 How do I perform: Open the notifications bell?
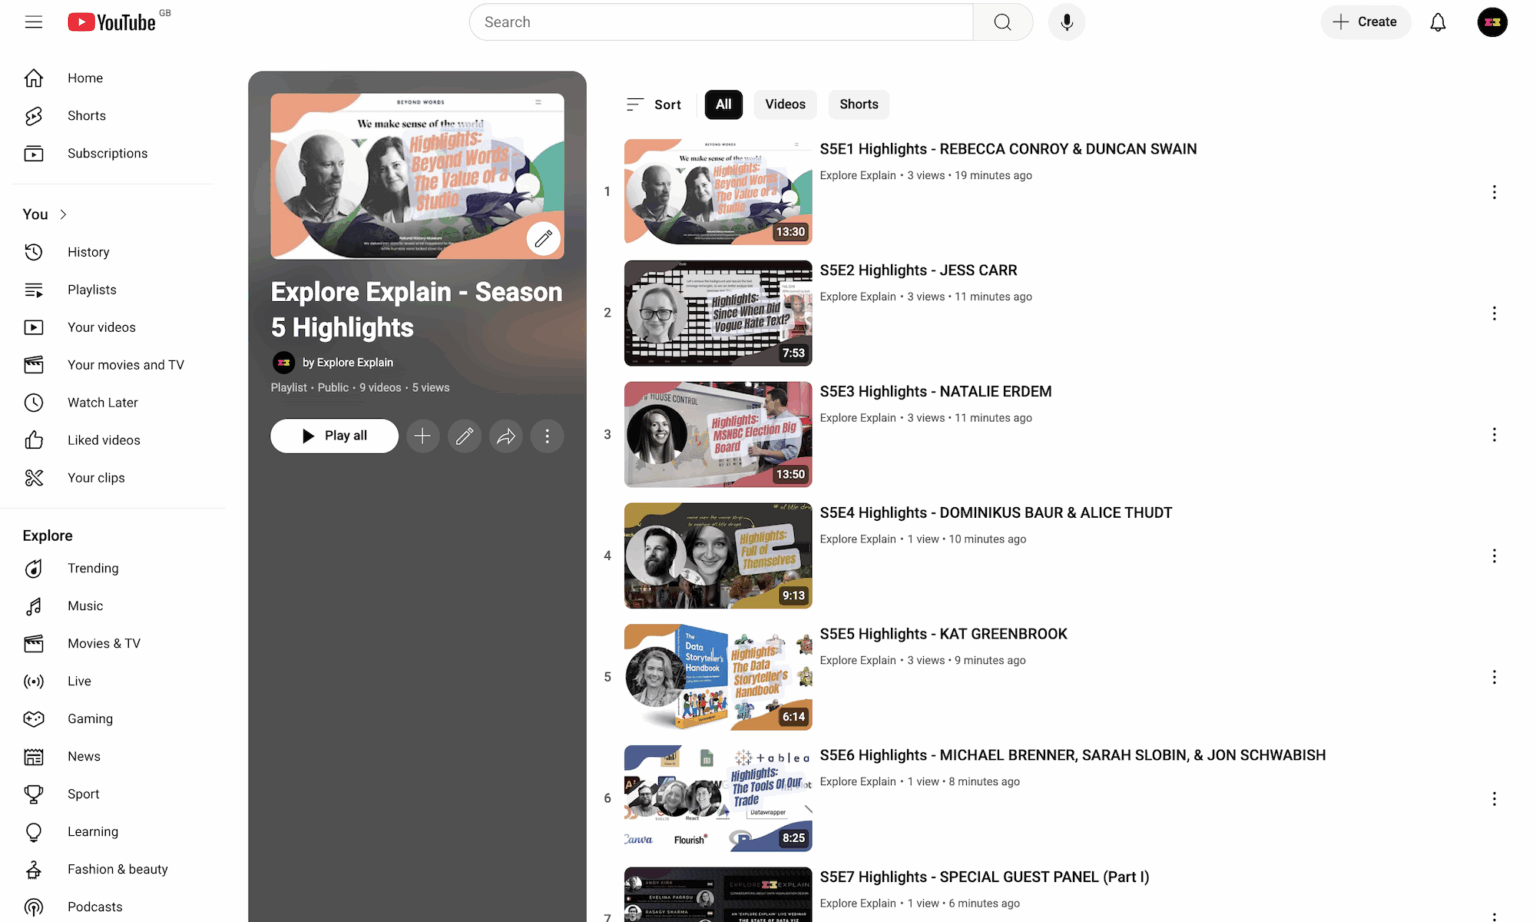pos(1437,22)
